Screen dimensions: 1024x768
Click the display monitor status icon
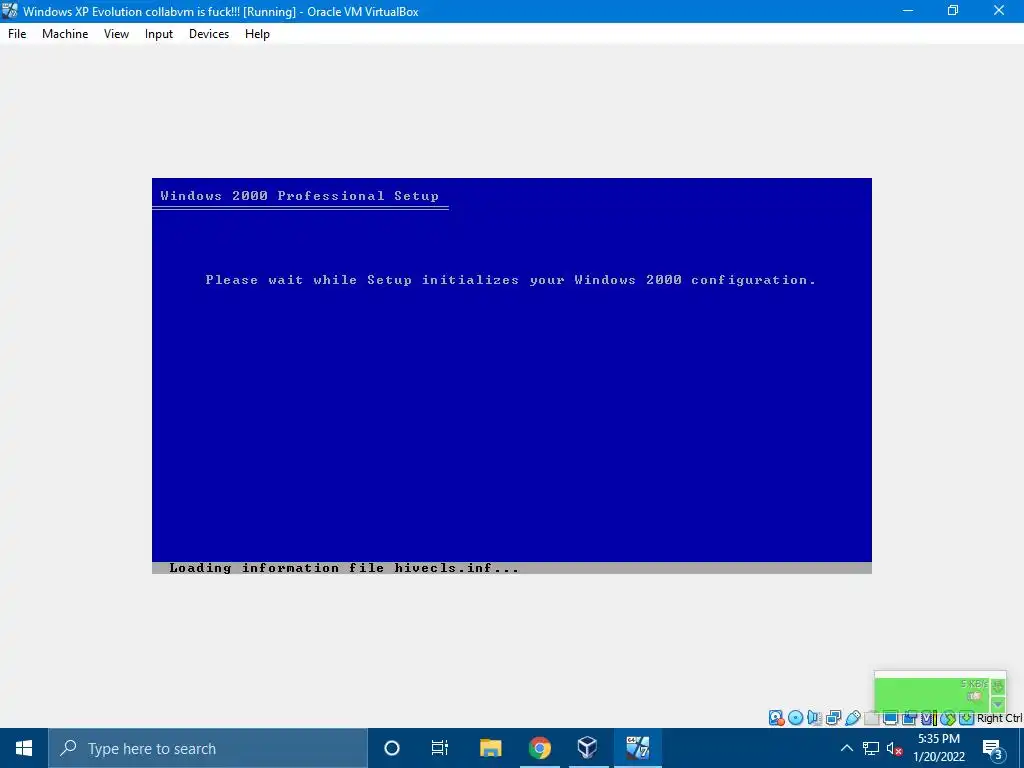coord(890,718)
